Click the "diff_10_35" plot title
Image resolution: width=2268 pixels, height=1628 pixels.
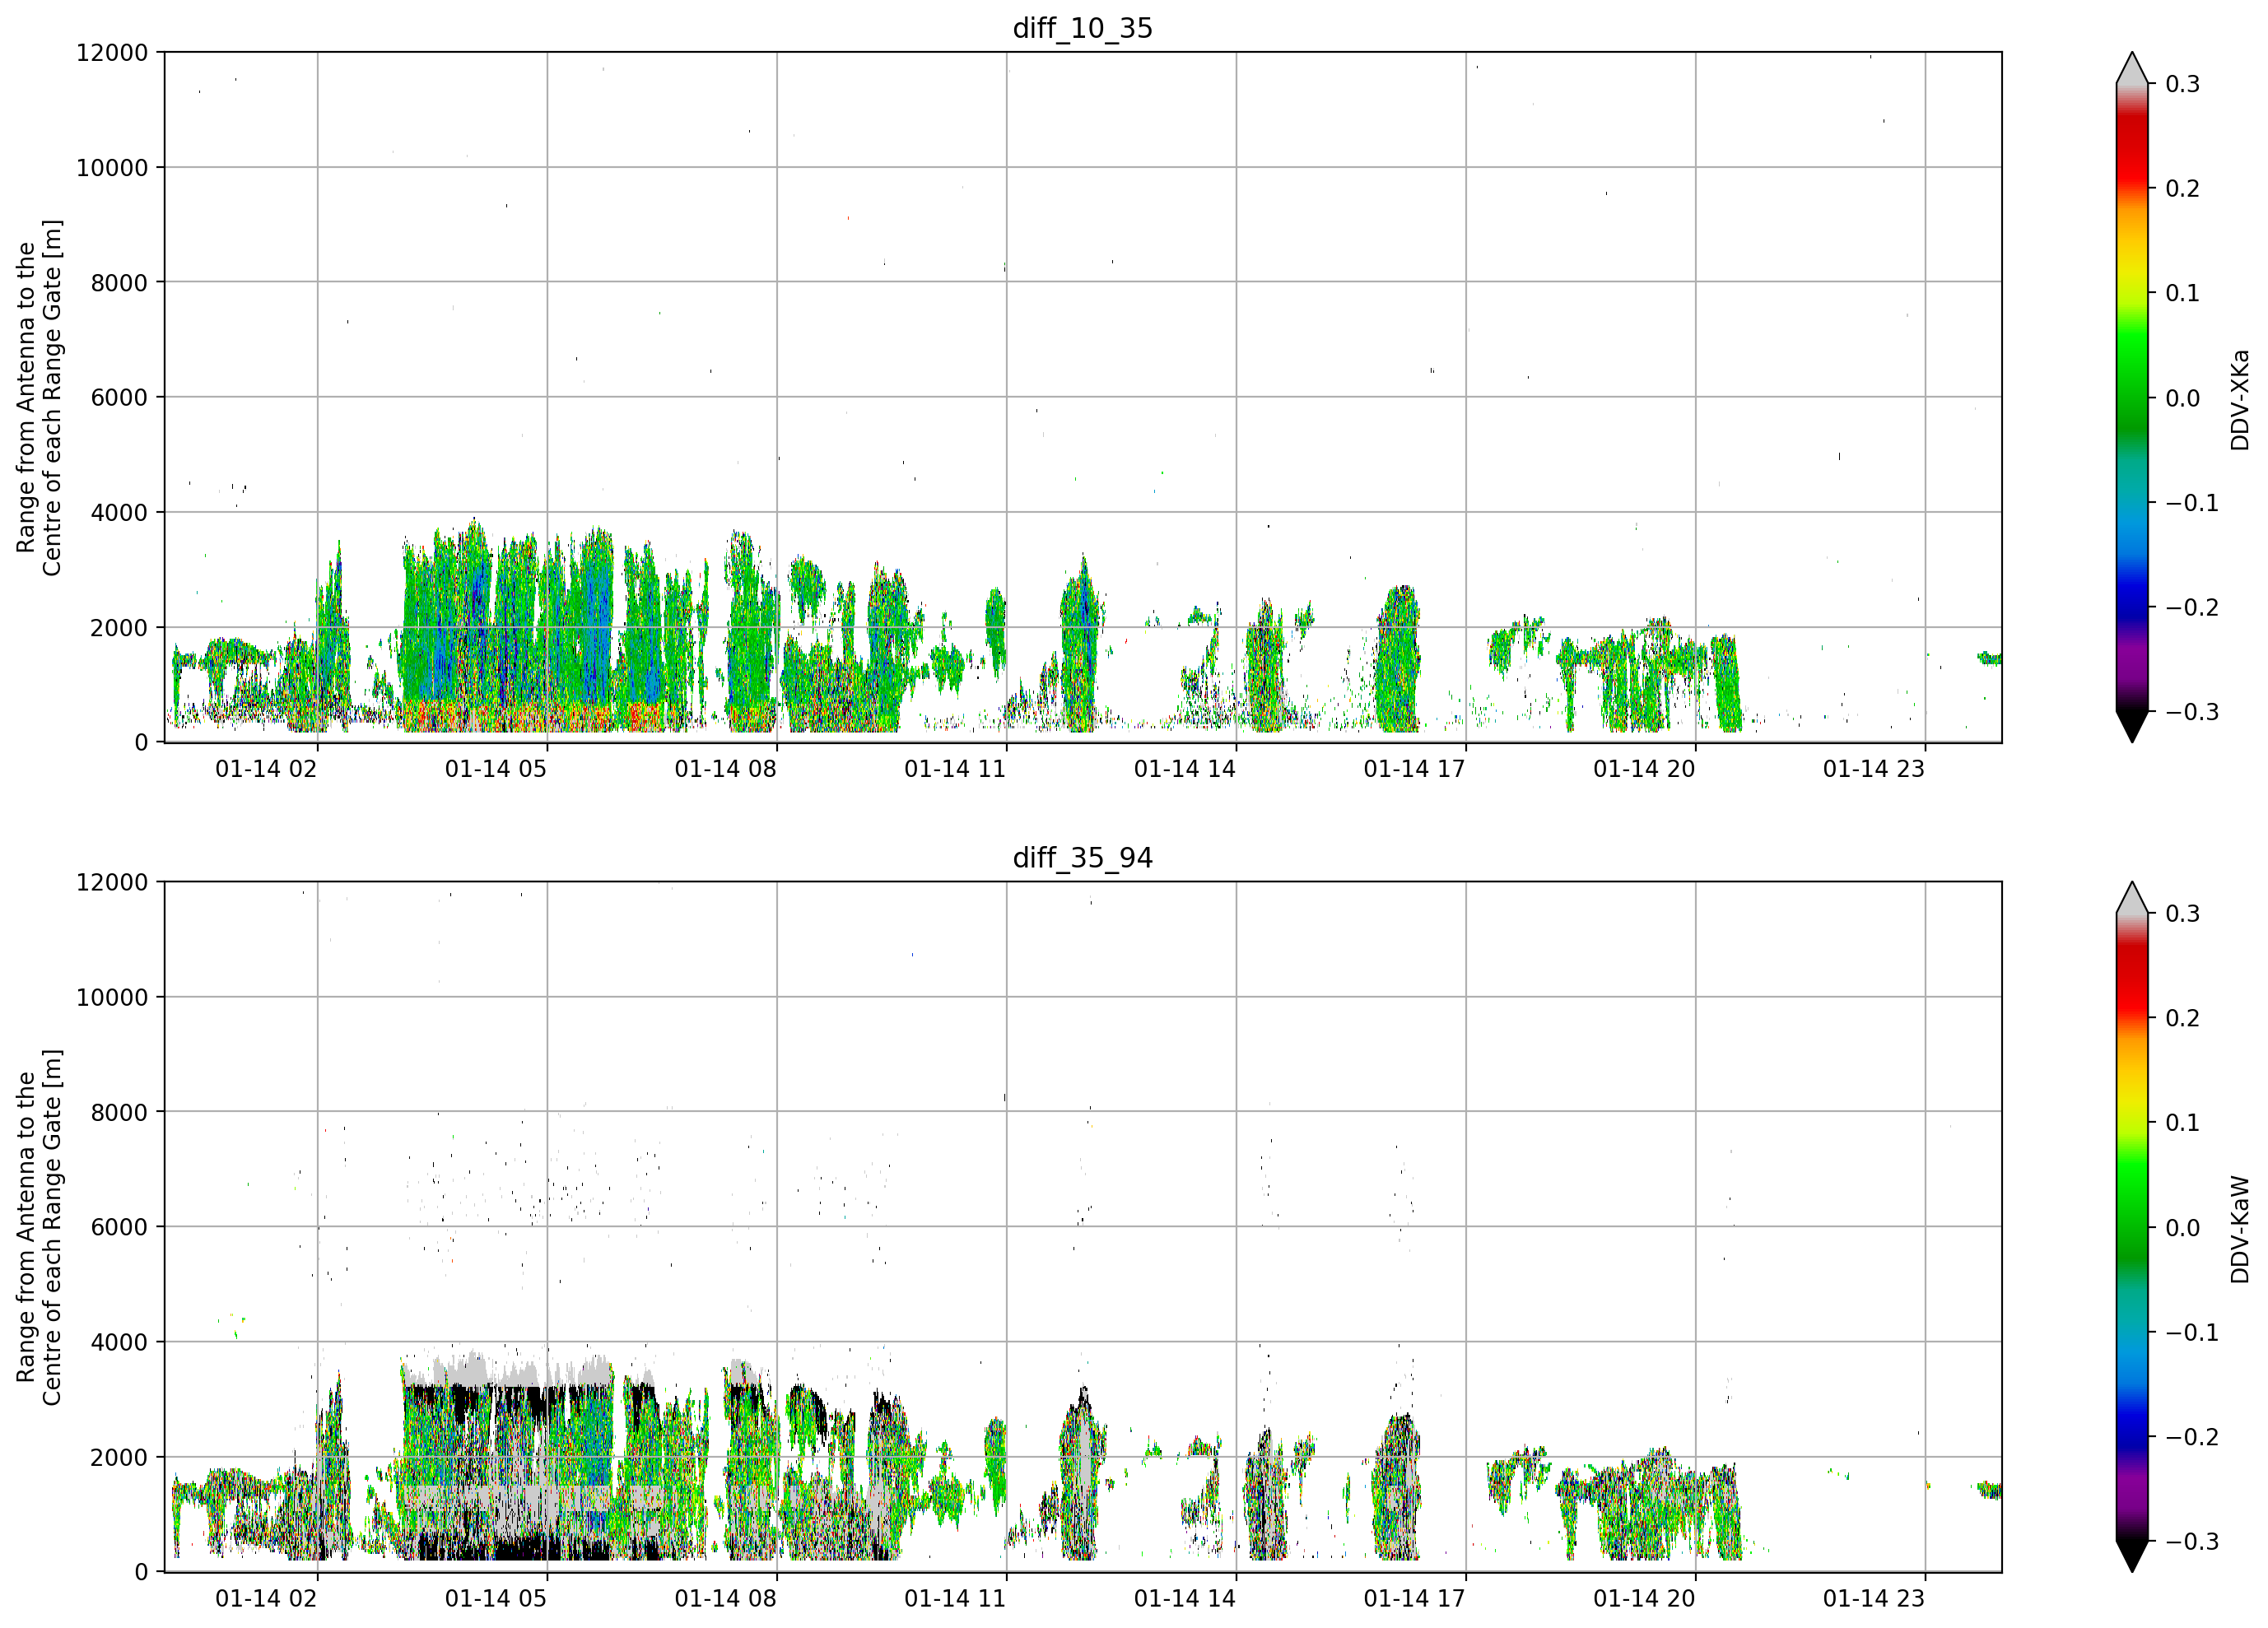(1082, 28)
